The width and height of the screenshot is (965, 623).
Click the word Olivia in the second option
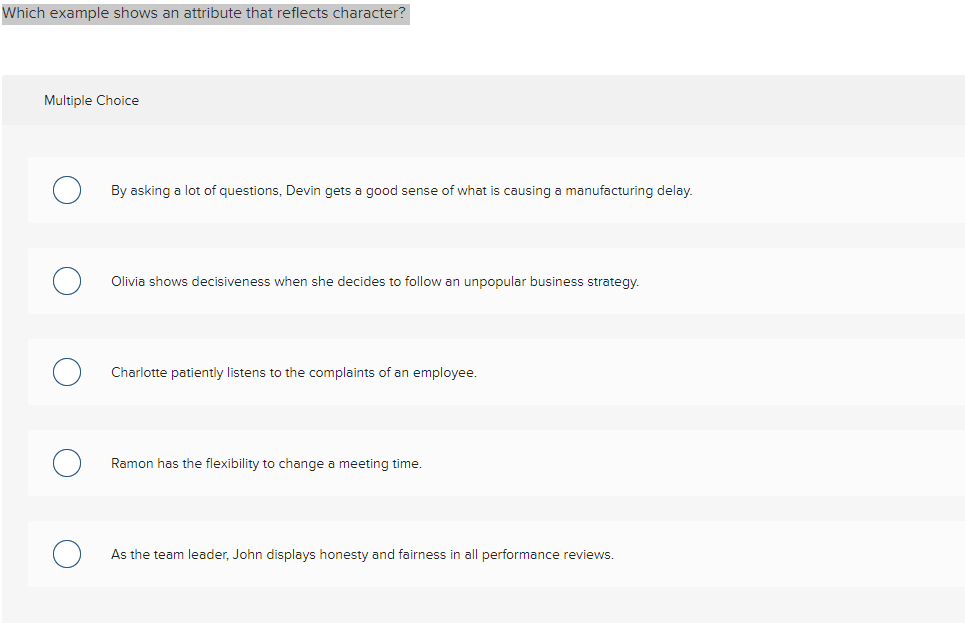128,281
